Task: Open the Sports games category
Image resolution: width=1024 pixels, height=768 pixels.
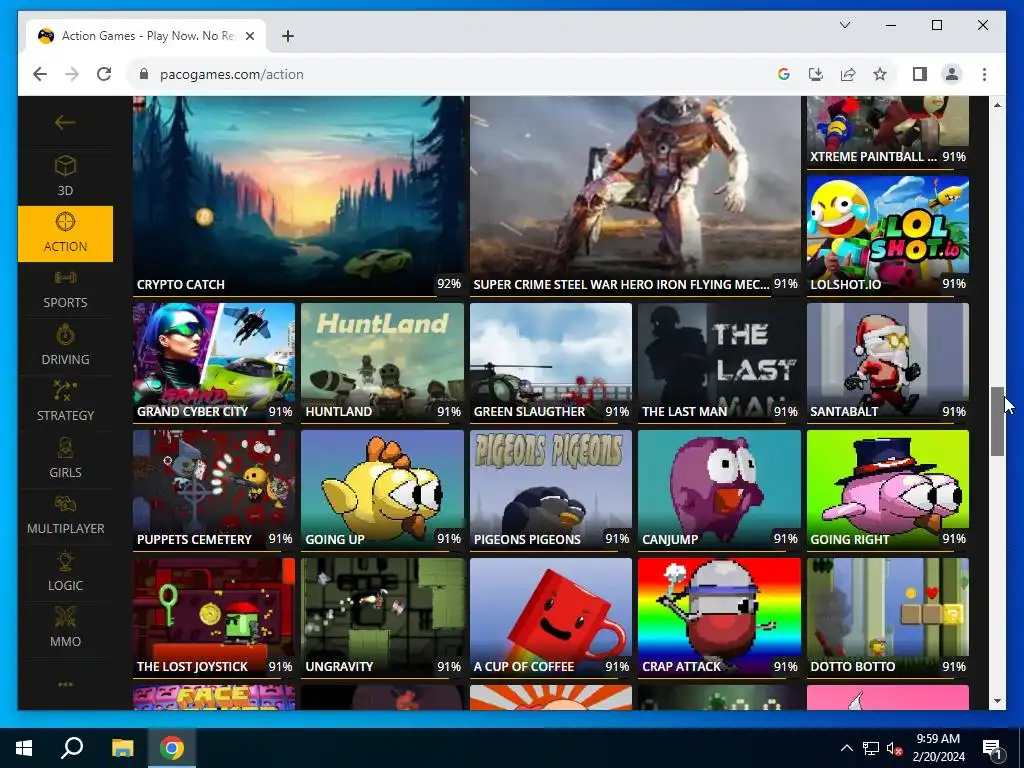Action: tap(65, 290)
